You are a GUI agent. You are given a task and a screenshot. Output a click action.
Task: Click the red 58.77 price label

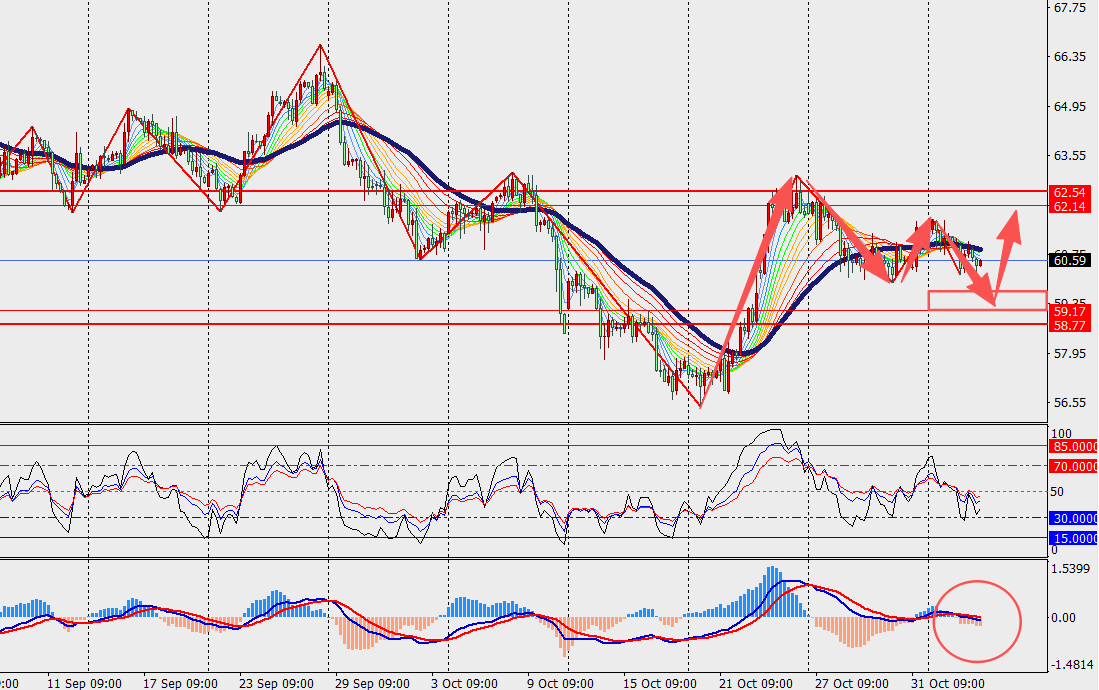point(1070,325)
